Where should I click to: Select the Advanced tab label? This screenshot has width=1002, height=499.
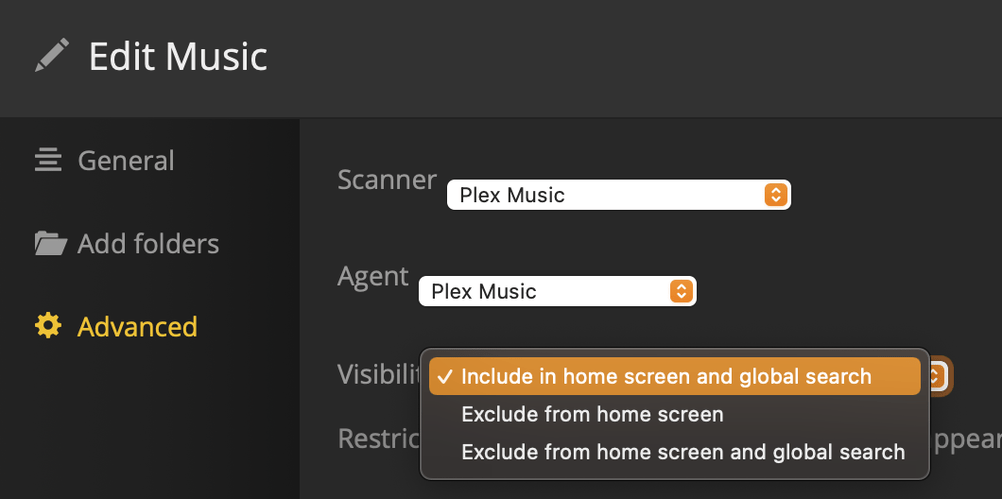pos(137,326)
